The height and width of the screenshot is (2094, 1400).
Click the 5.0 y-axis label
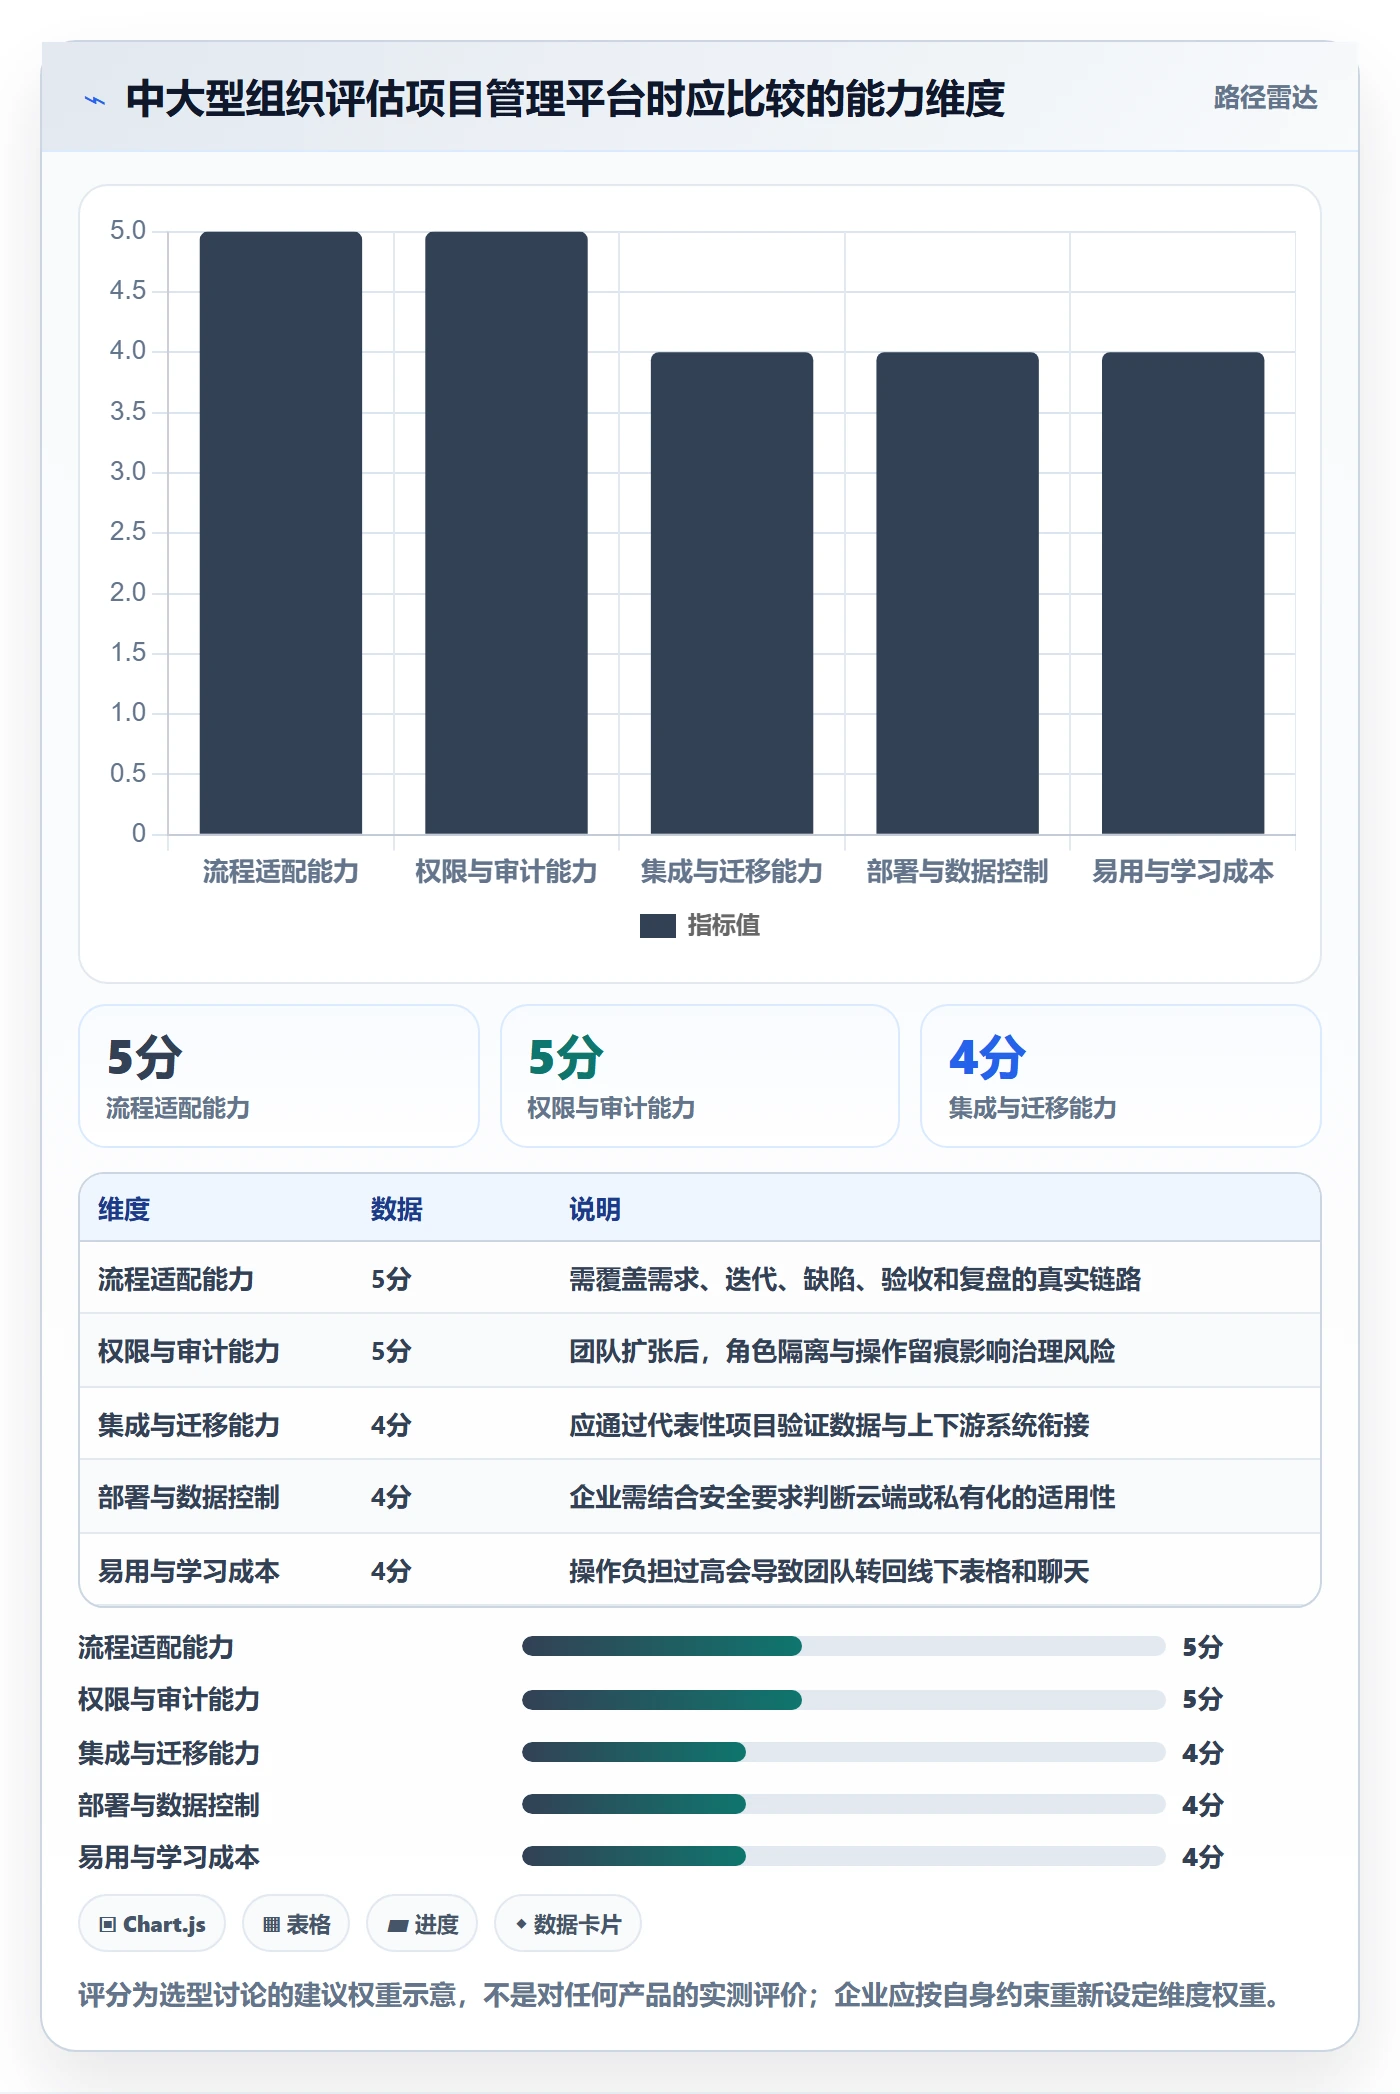[128, 231]
